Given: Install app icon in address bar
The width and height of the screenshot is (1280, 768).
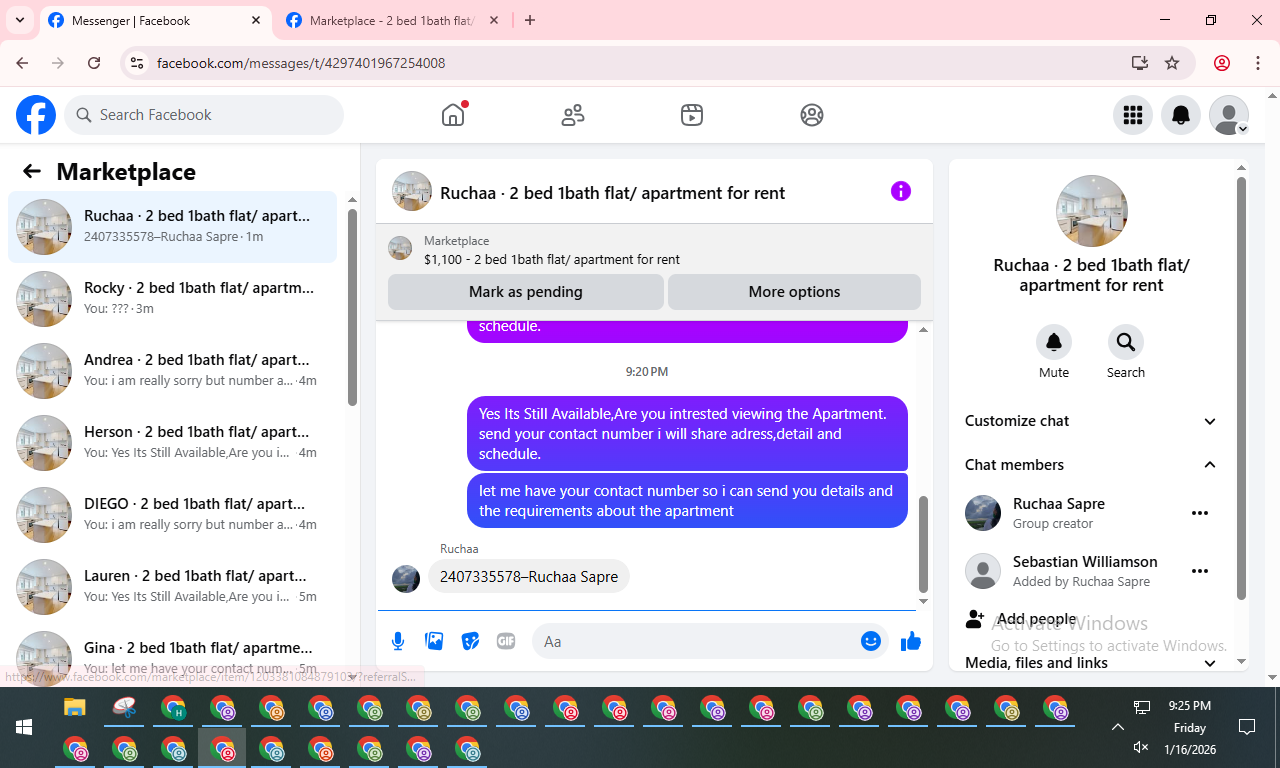Looking at the screenshot, I should pyautogui.click(x=1140, y=63).
